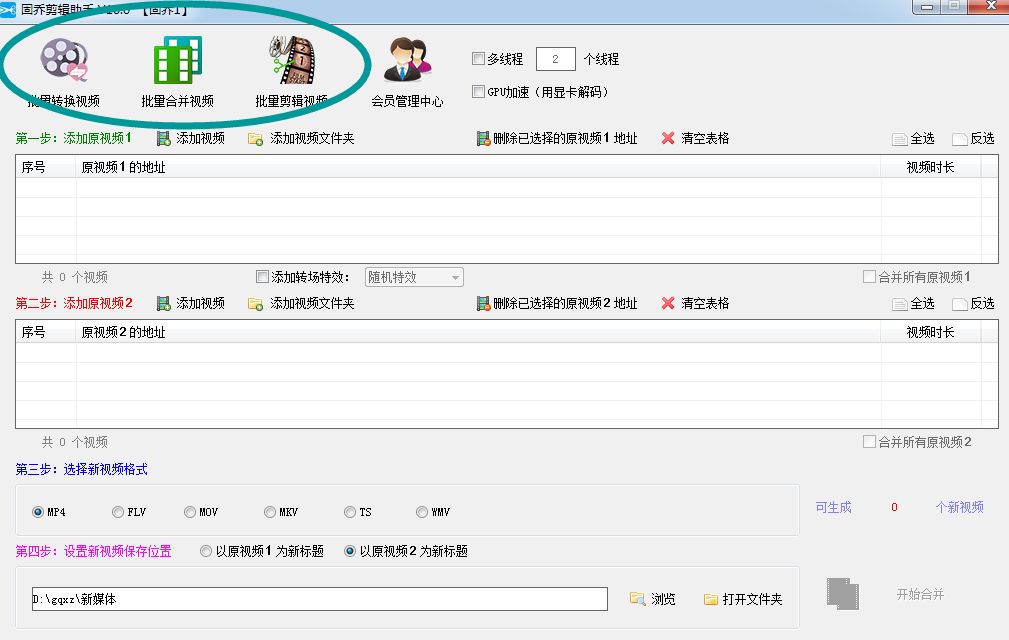1009x640 pixels.
Task: Select 以原视频1为新标题 naming option
Action: point(206,550)
